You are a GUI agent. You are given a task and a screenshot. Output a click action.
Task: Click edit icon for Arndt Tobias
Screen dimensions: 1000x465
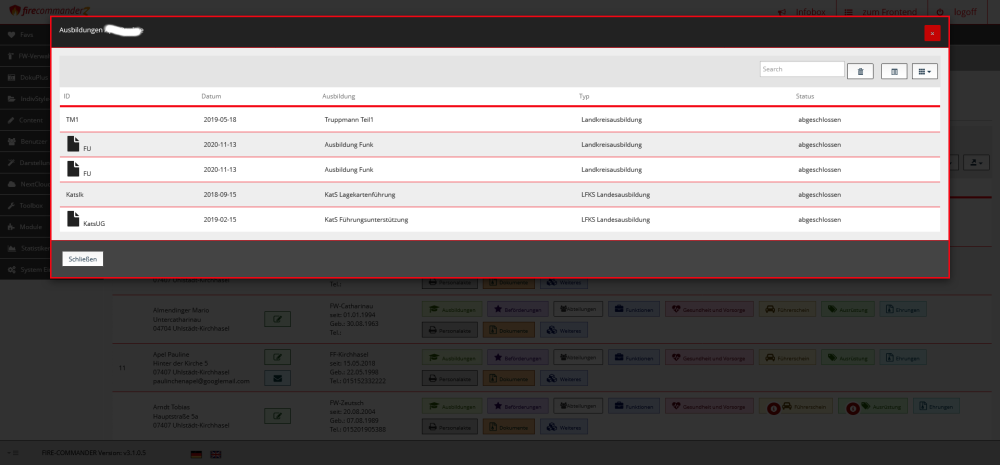(277, 417)
